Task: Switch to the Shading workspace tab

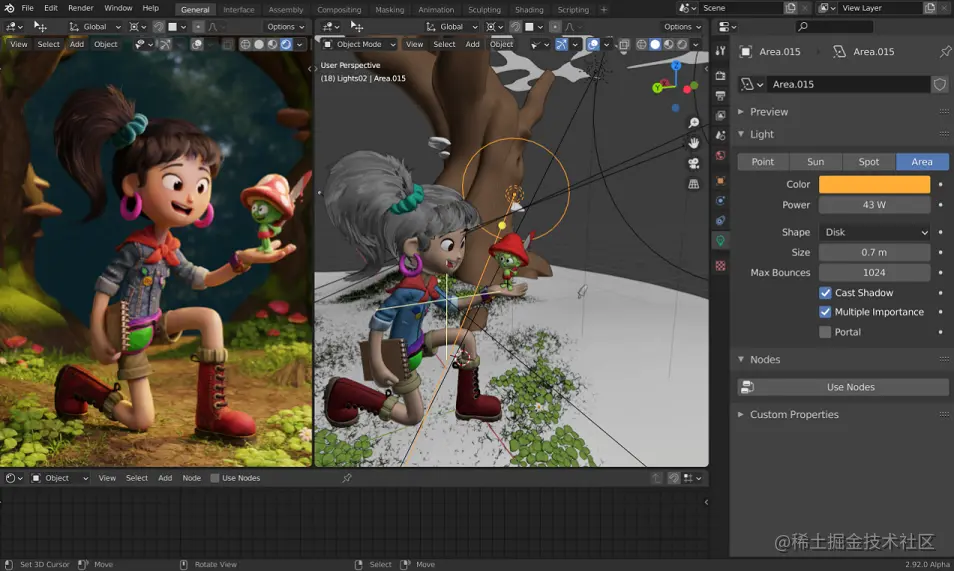Action: (529, 10)
